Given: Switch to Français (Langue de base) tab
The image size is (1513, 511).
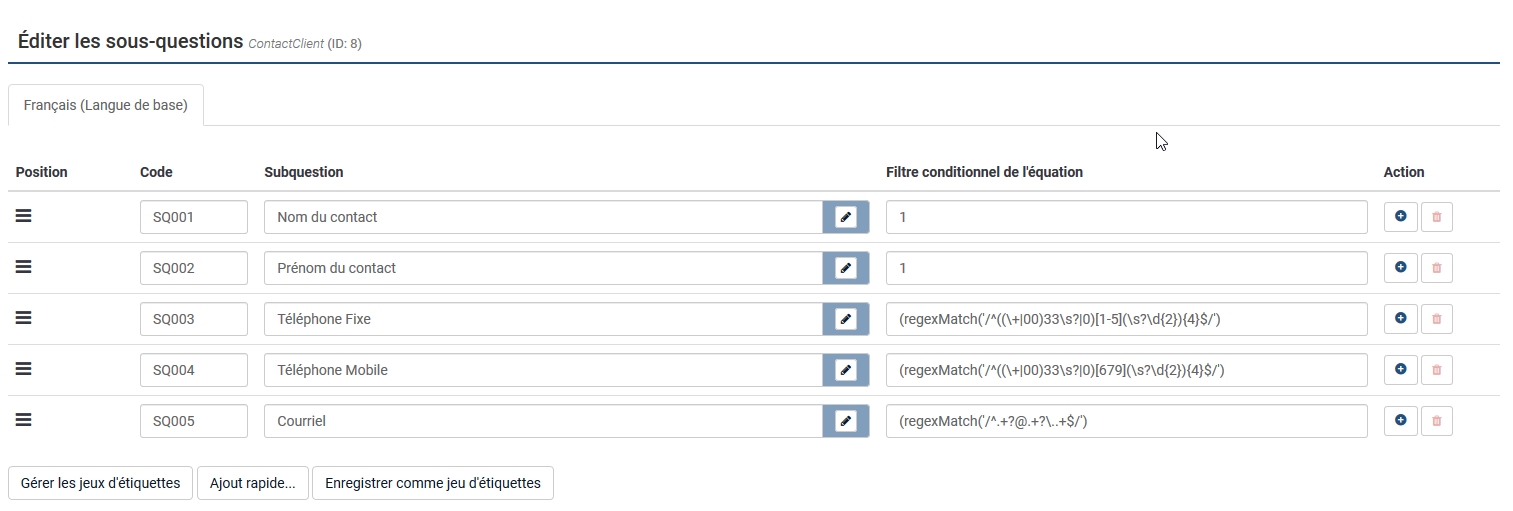Looking at the screenshot, I should coord(106,105).
